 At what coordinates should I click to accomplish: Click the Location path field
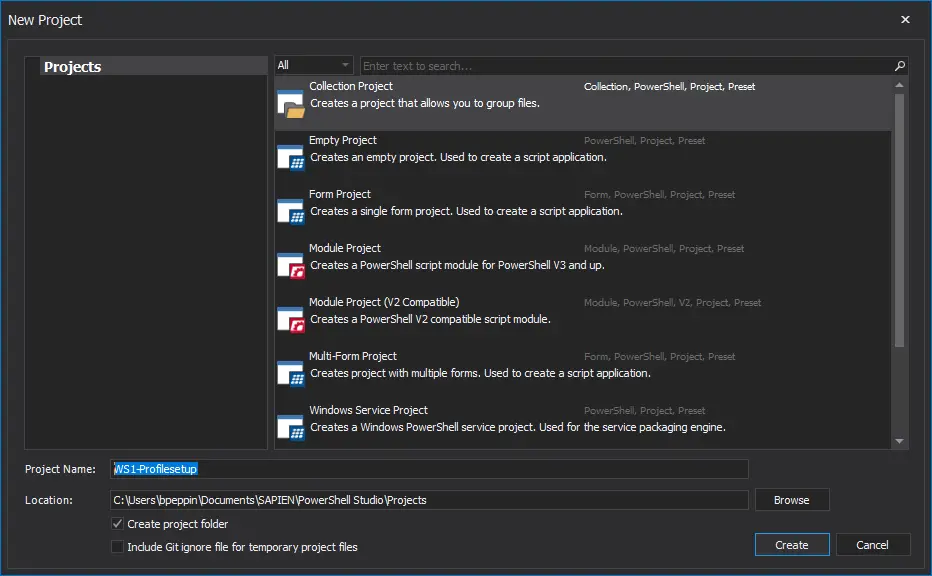coord(429,500)
